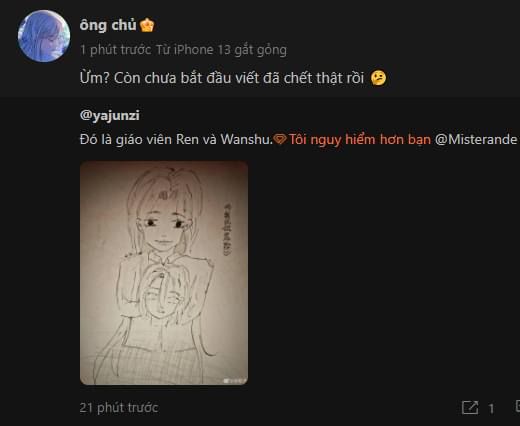Screen dimensions: 520x426
Task: Open quoted text 'Đó là giáo viên Ren và Wanshu'
Action: click(x=176, y=139)
